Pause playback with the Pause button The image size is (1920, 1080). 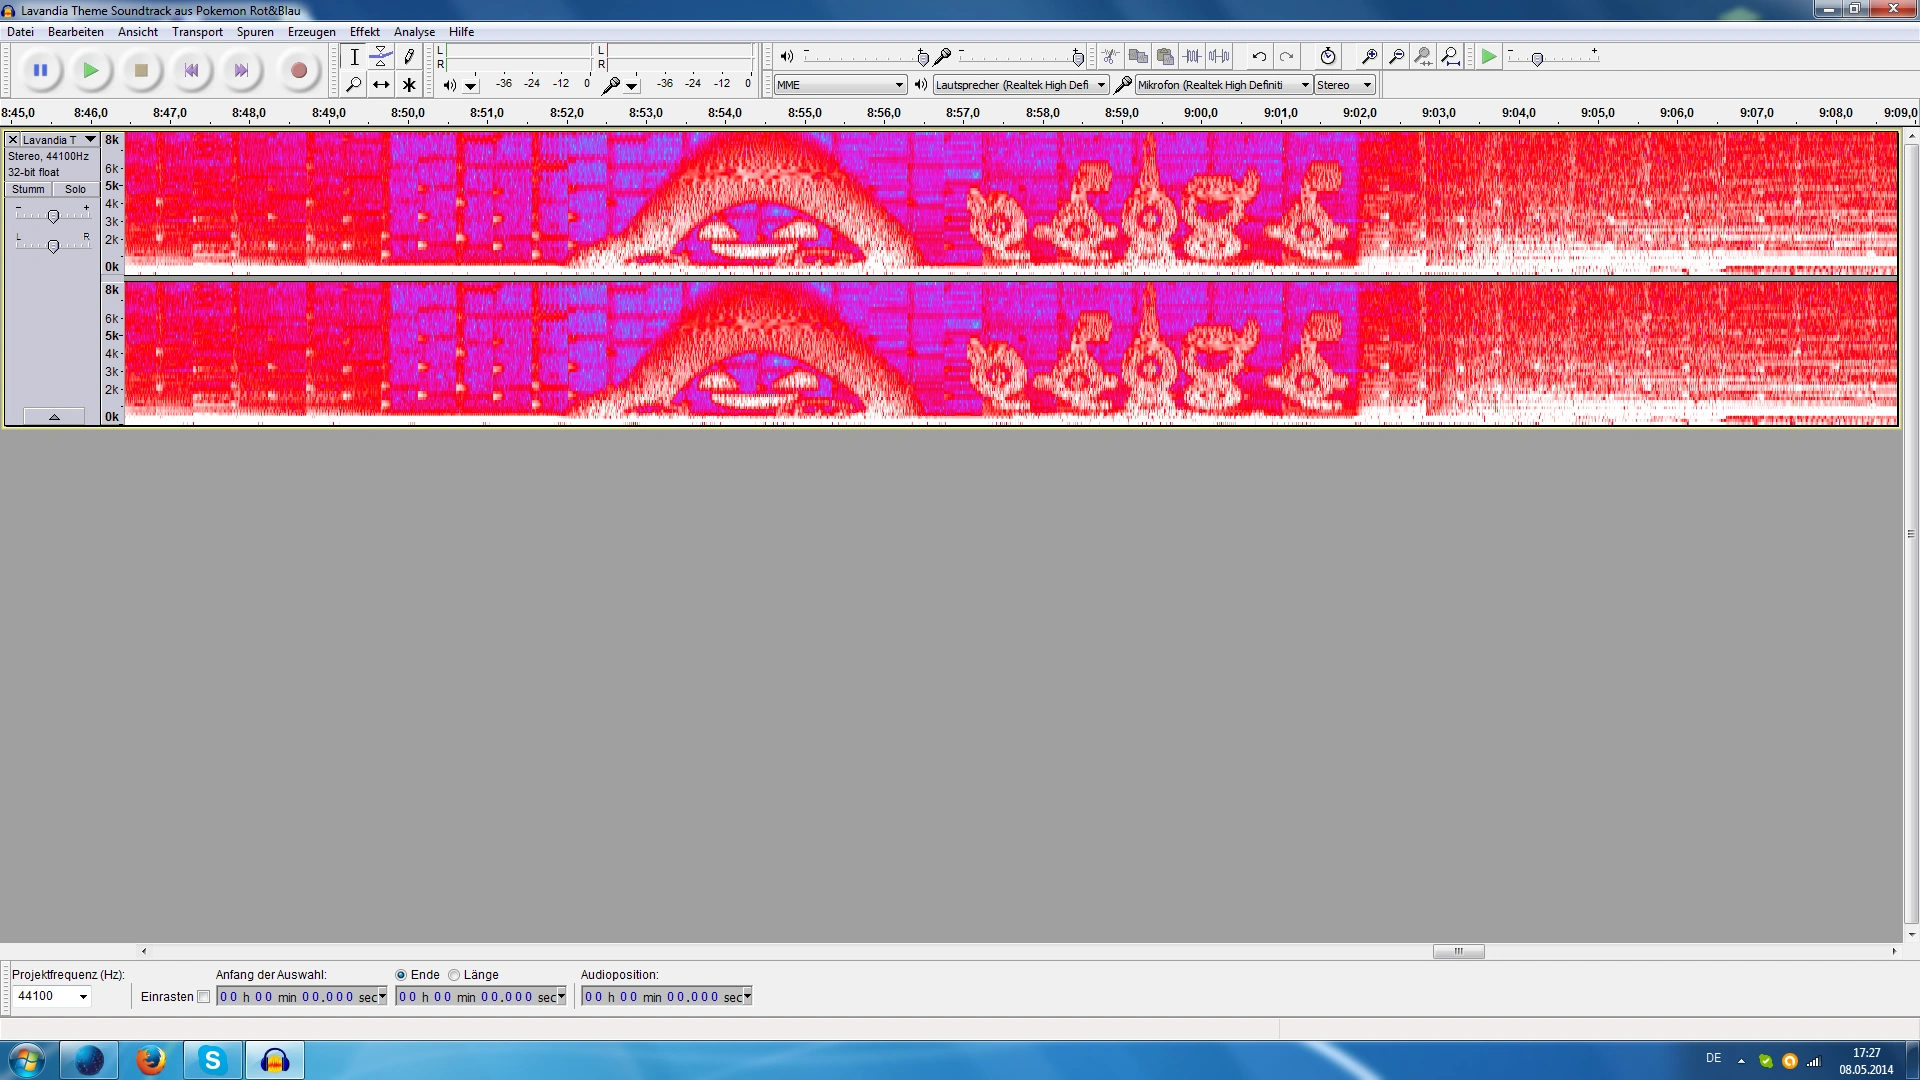[x=40, y=70]
